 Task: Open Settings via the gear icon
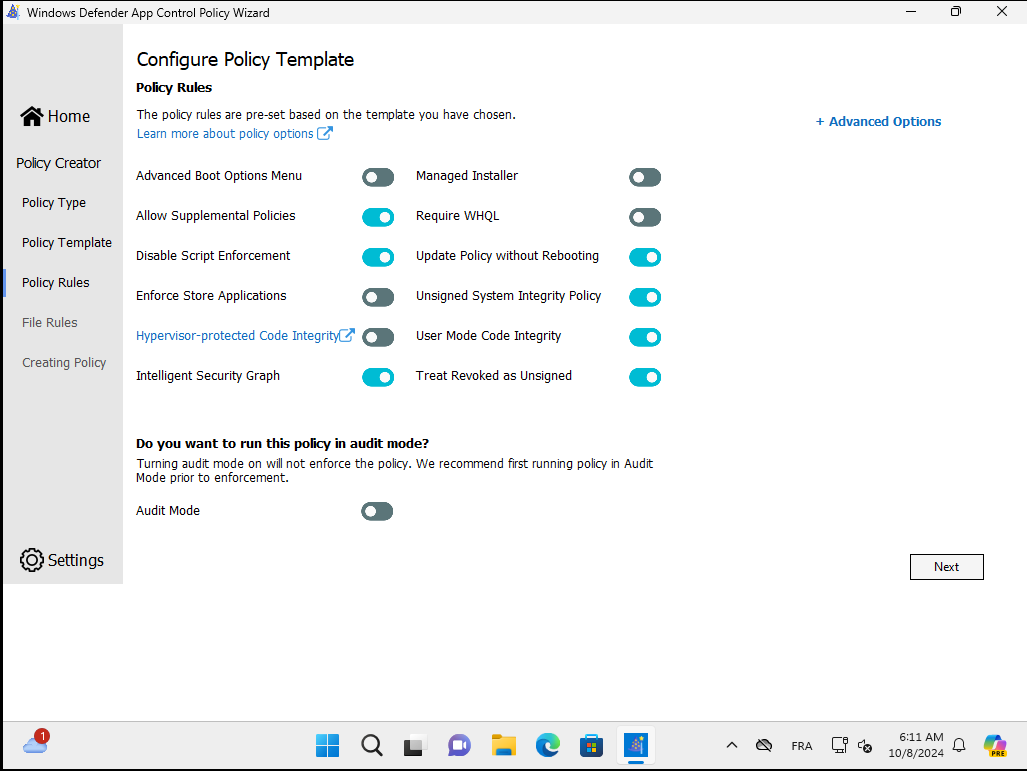pos(32,560)
